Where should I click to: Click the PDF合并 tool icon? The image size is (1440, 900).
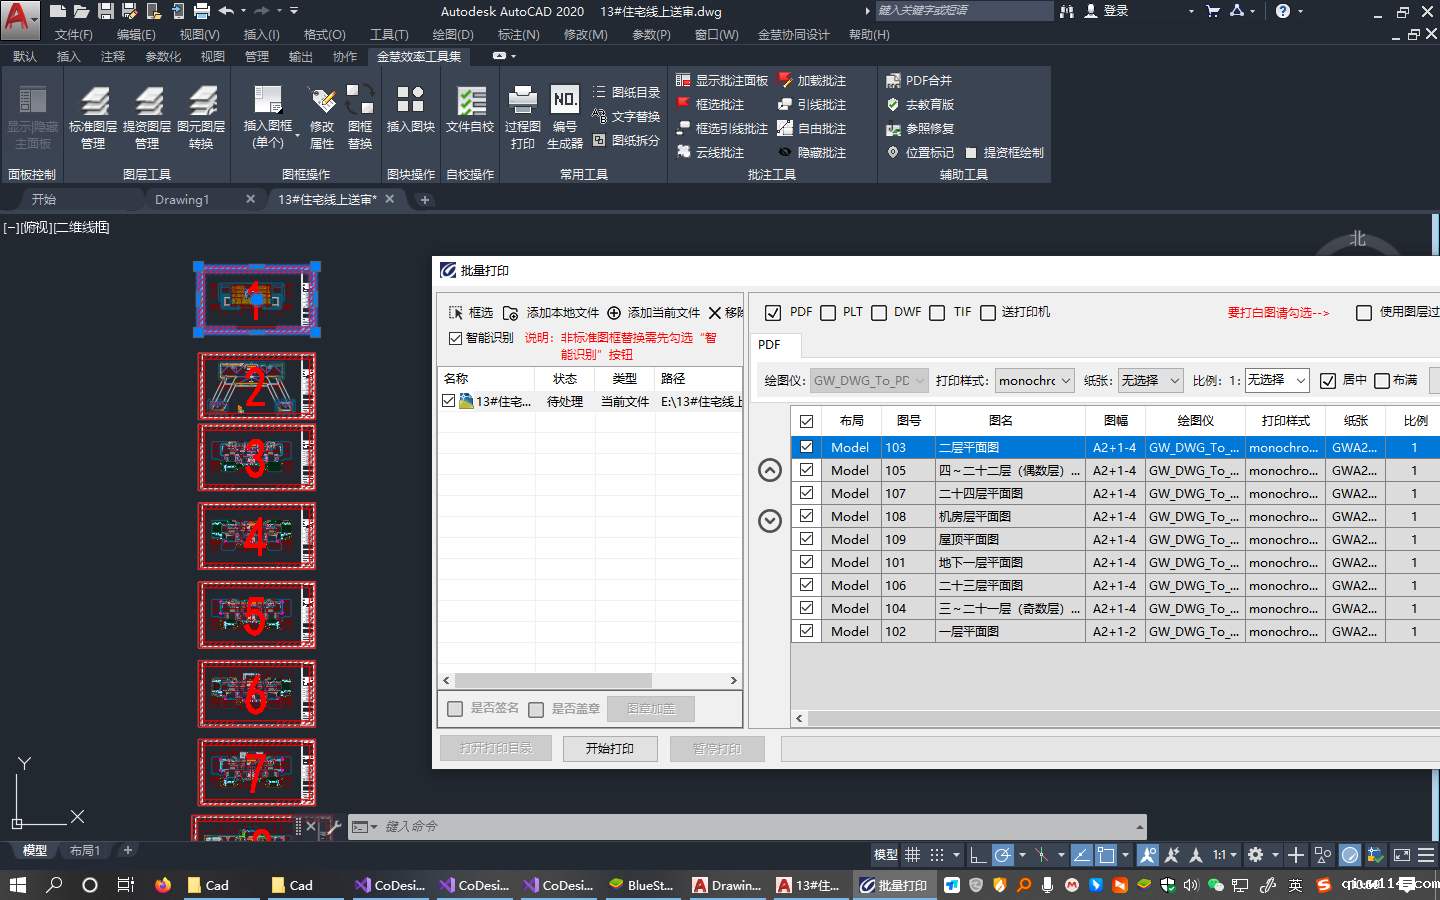(x=894, y=81)
